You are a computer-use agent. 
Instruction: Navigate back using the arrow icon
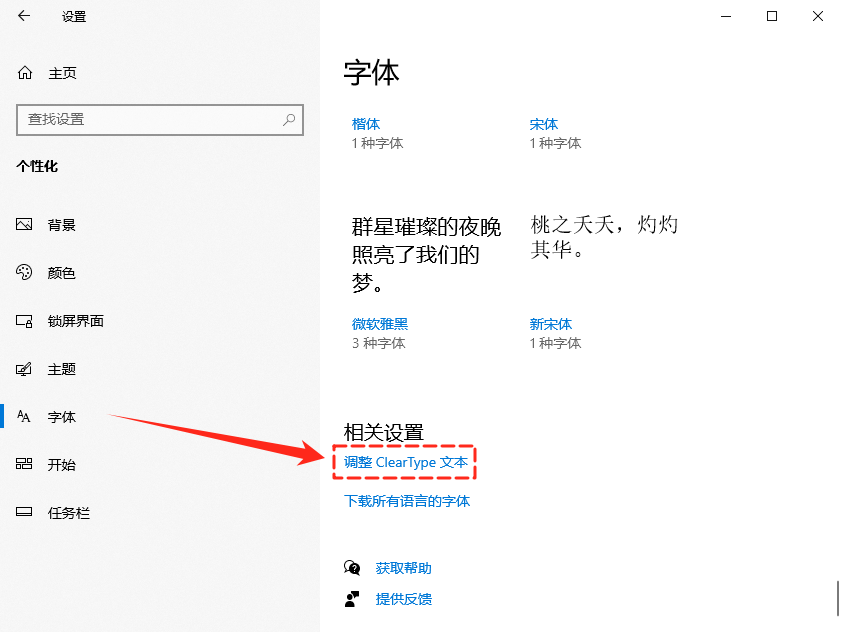[22, 16]
